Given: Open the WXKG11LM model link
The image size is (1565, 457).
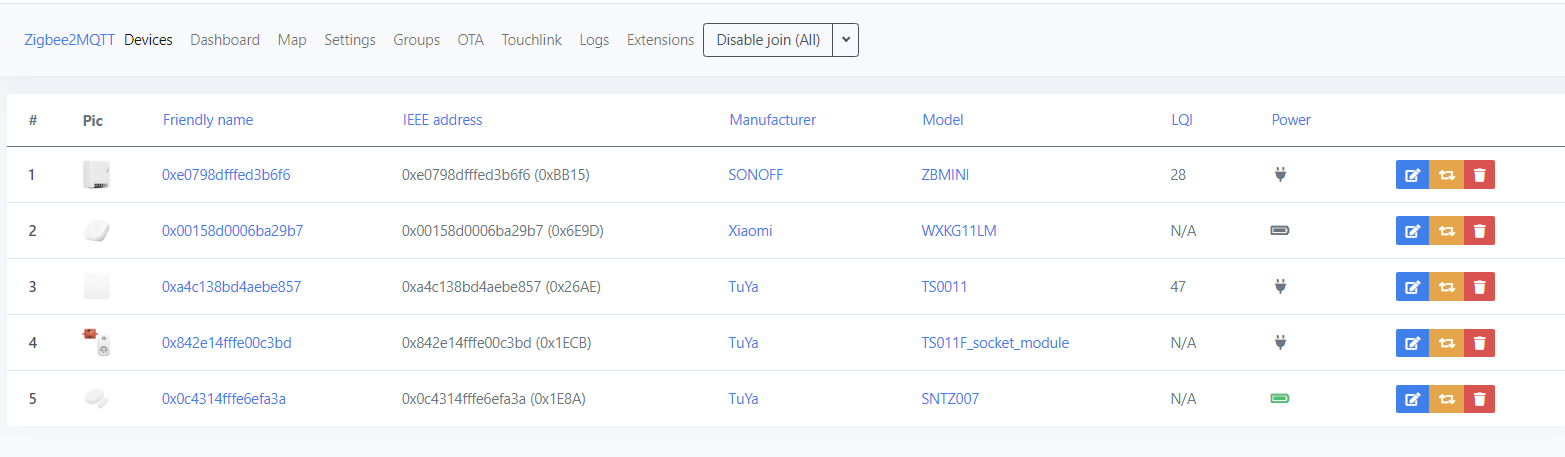Looking at the screenshot, I should (959, 231).
